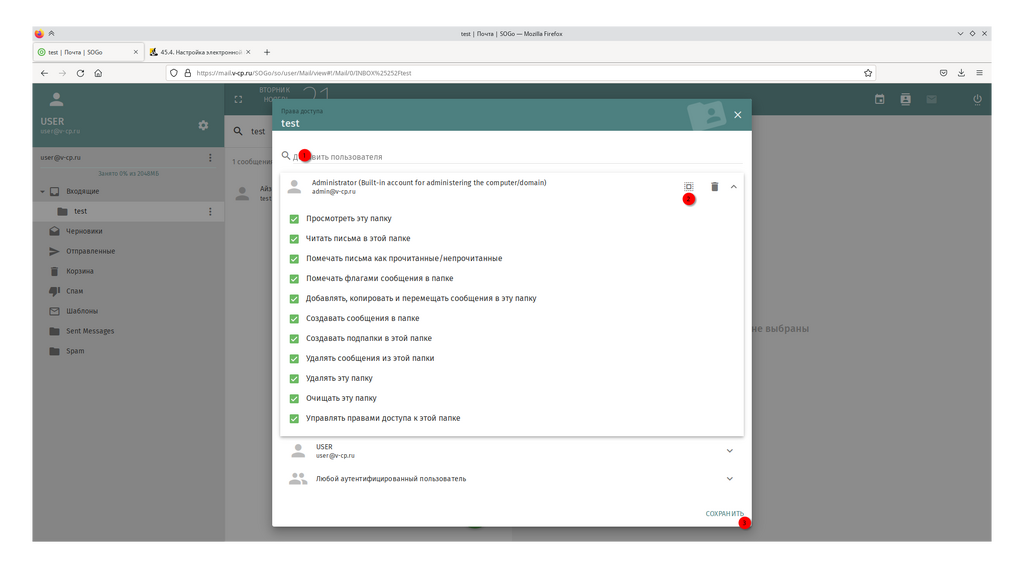
Task: Expand "Любой аутентифицированный пользователь" row
Action: coord(729,479)
